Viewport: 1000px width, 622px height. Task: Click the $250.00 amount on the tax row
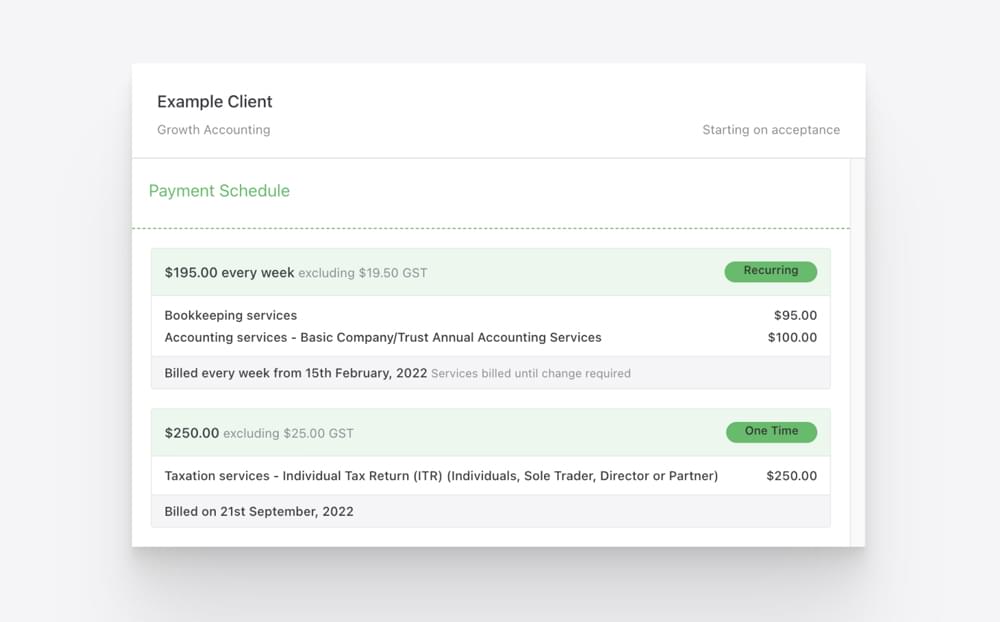(x=791, y=476)
